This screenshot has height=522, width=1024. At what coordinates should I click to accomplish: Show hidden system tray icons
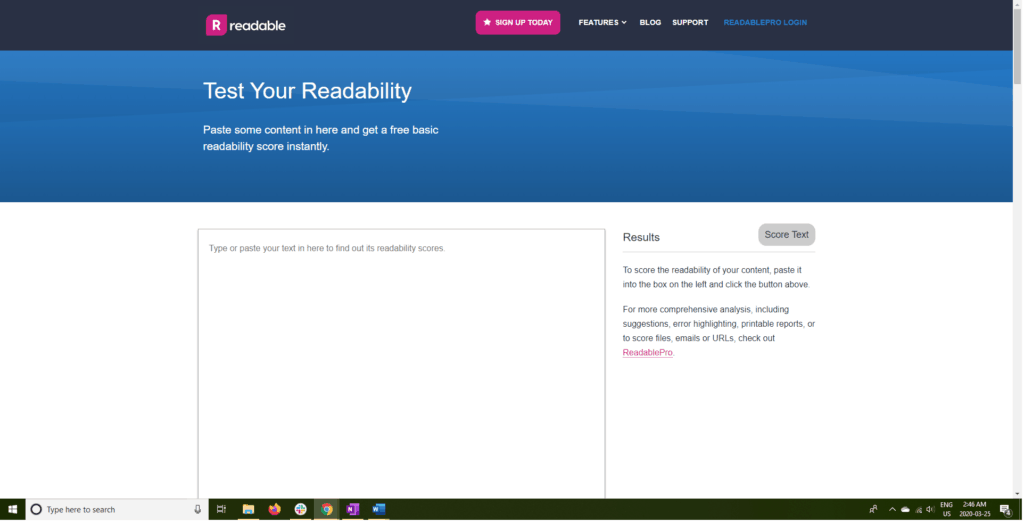[x=892, y=510]
